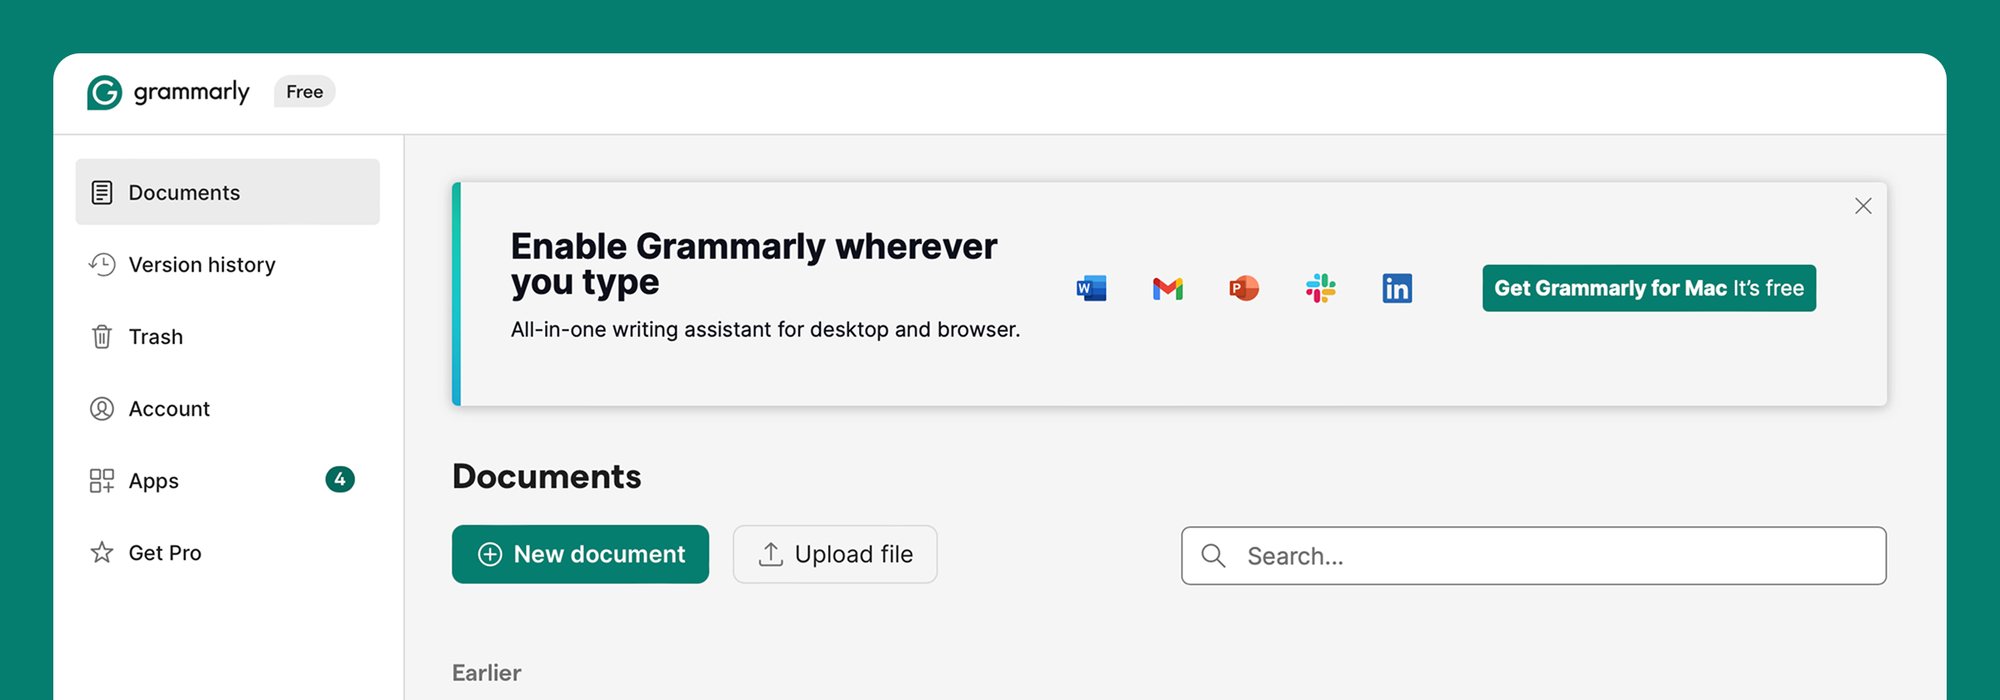2000x700 pixels.
Task: Click the Earlier section label
Action: [x=487, y=673]
